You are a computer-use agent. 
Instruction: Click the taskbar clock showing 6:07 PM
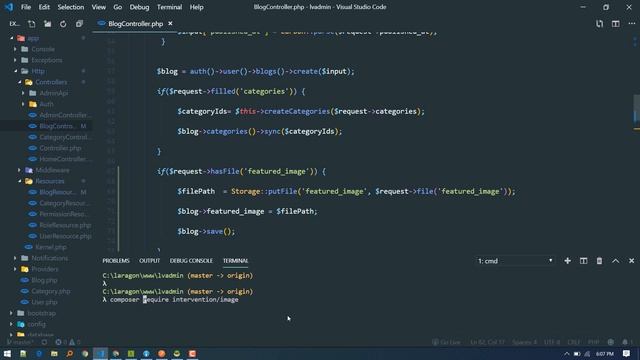point(605,353)
